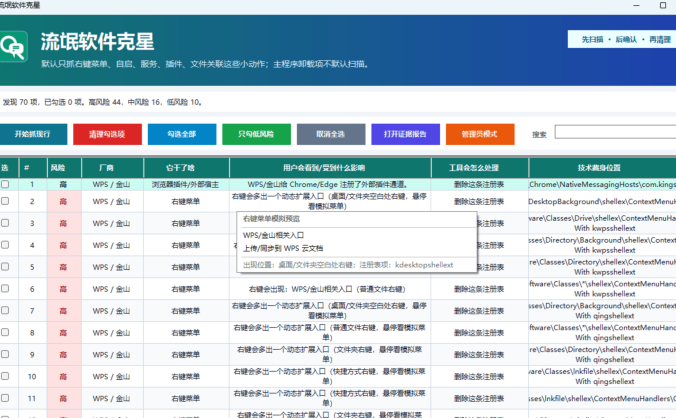This screenshot has height=418, width=676.
Task: Click the 工具会怎么处理 column header
Action: click(479, 168)
